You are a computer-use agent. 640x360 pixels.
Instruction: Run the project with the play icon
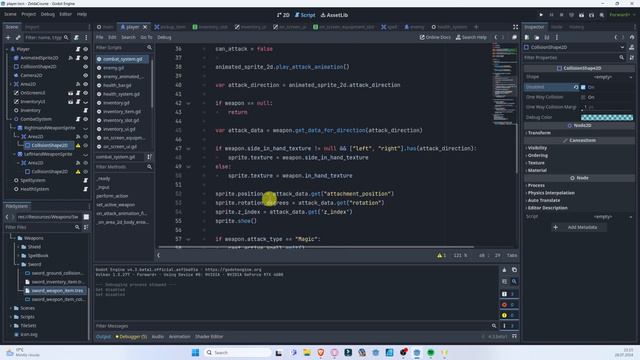point(541,15)
